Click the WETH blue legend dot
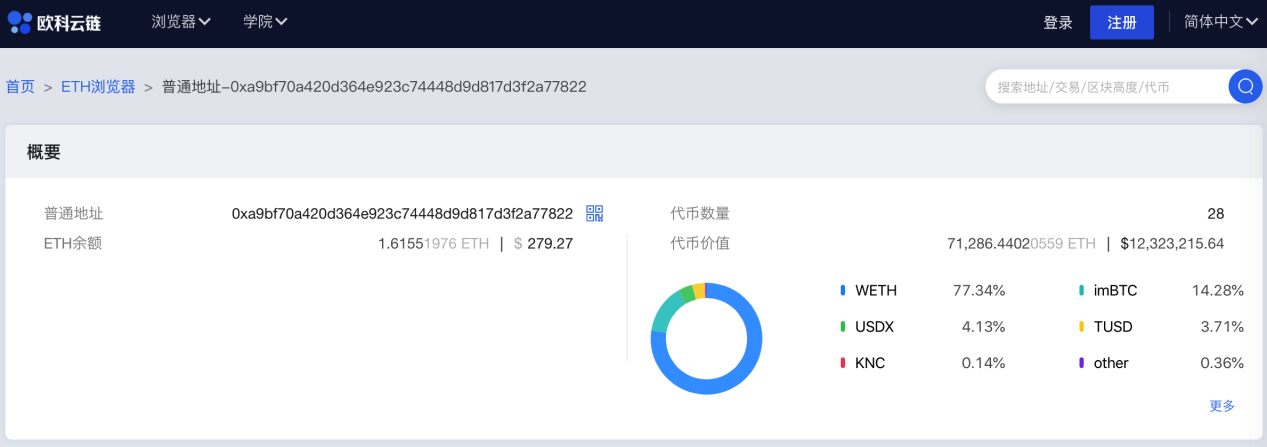This screenshot has width=1267, height=447. [x=843, y=291]
